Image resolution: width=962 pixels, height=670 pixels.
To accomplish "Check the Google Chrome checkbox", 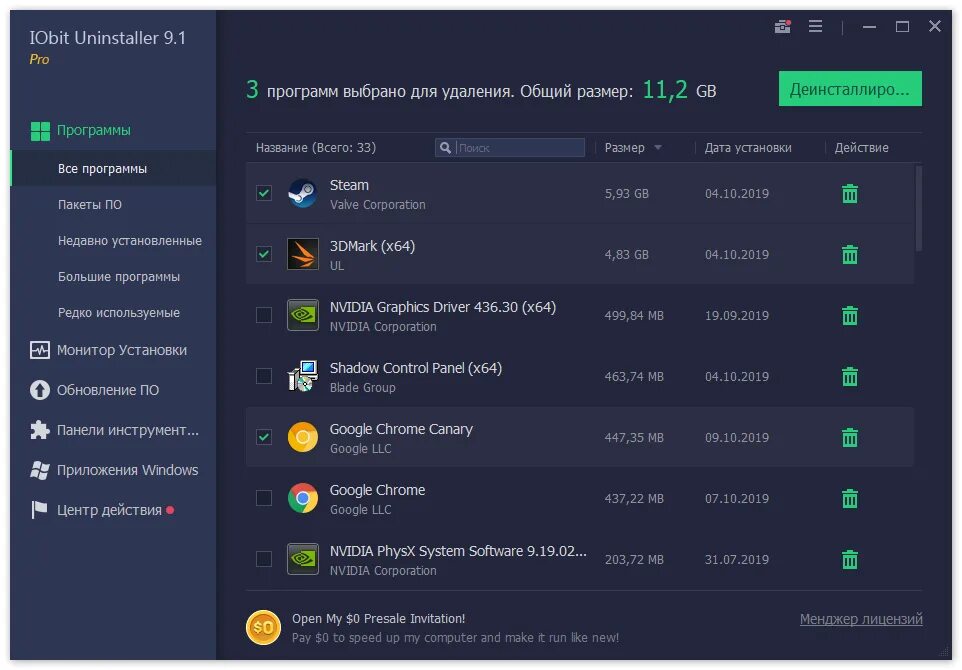I will point(264,498).
